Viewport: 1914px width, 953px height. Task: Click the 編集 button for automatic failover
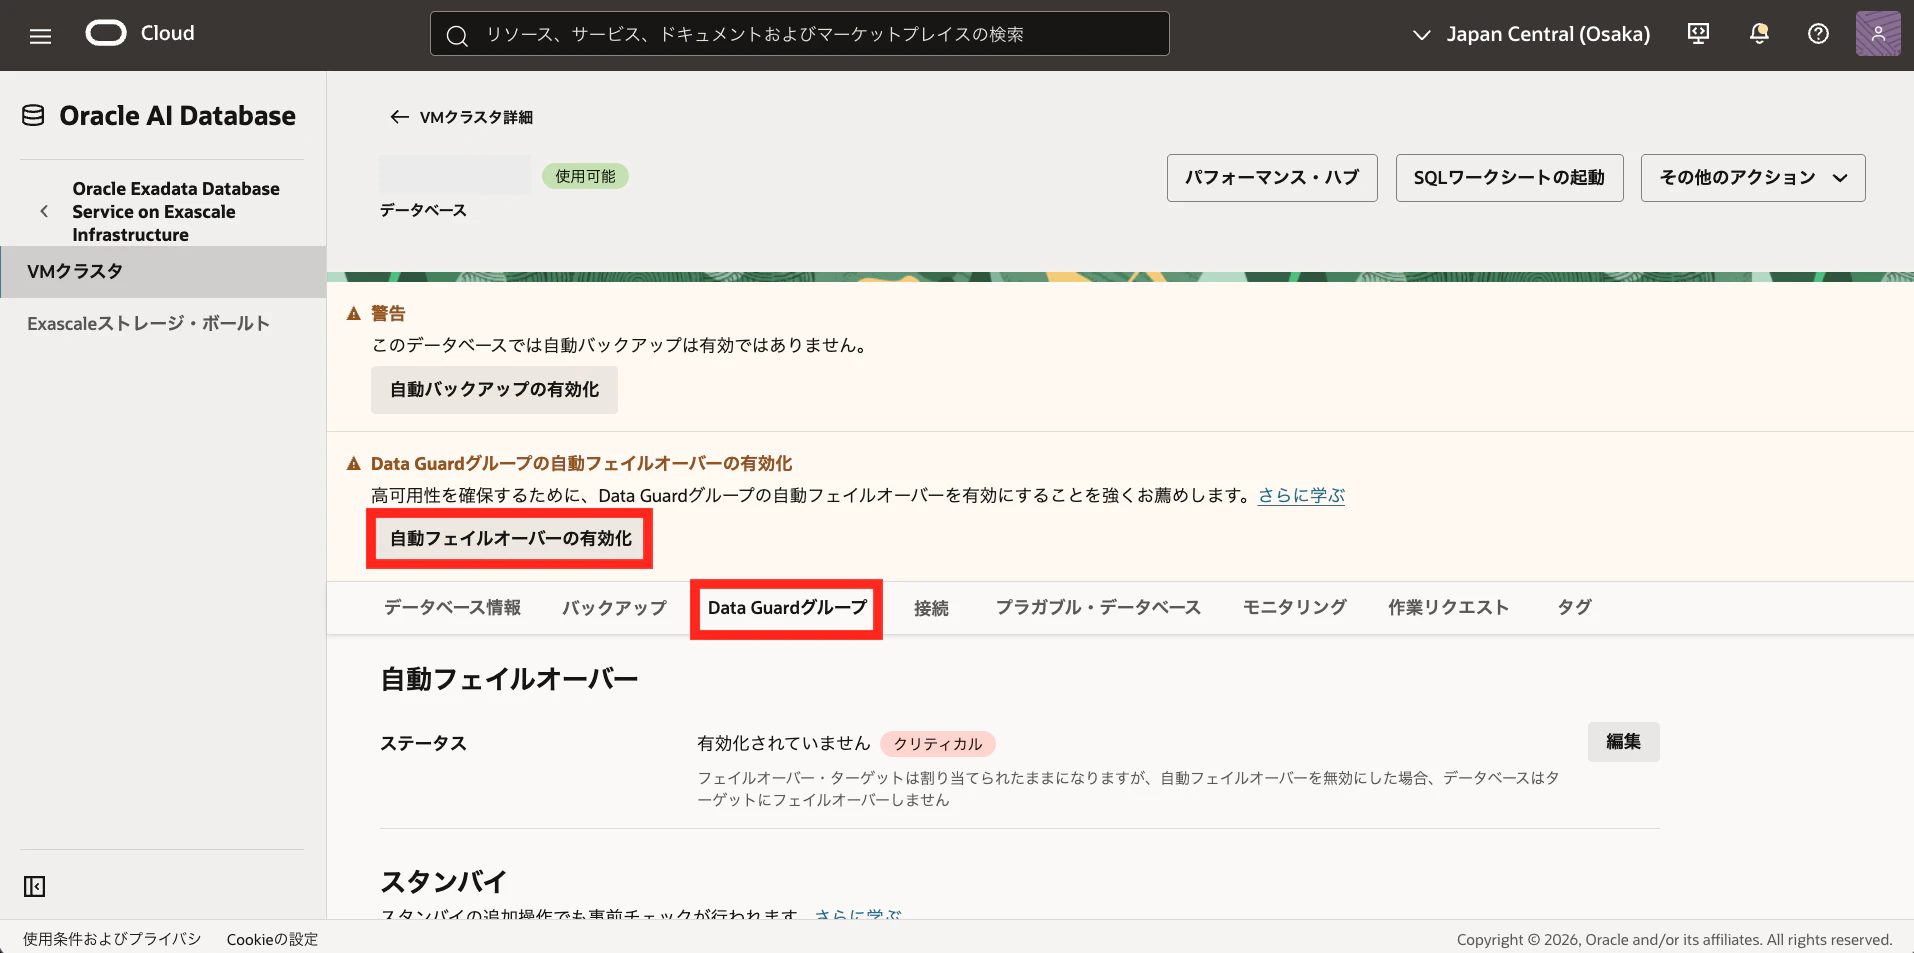point(1623,742)
